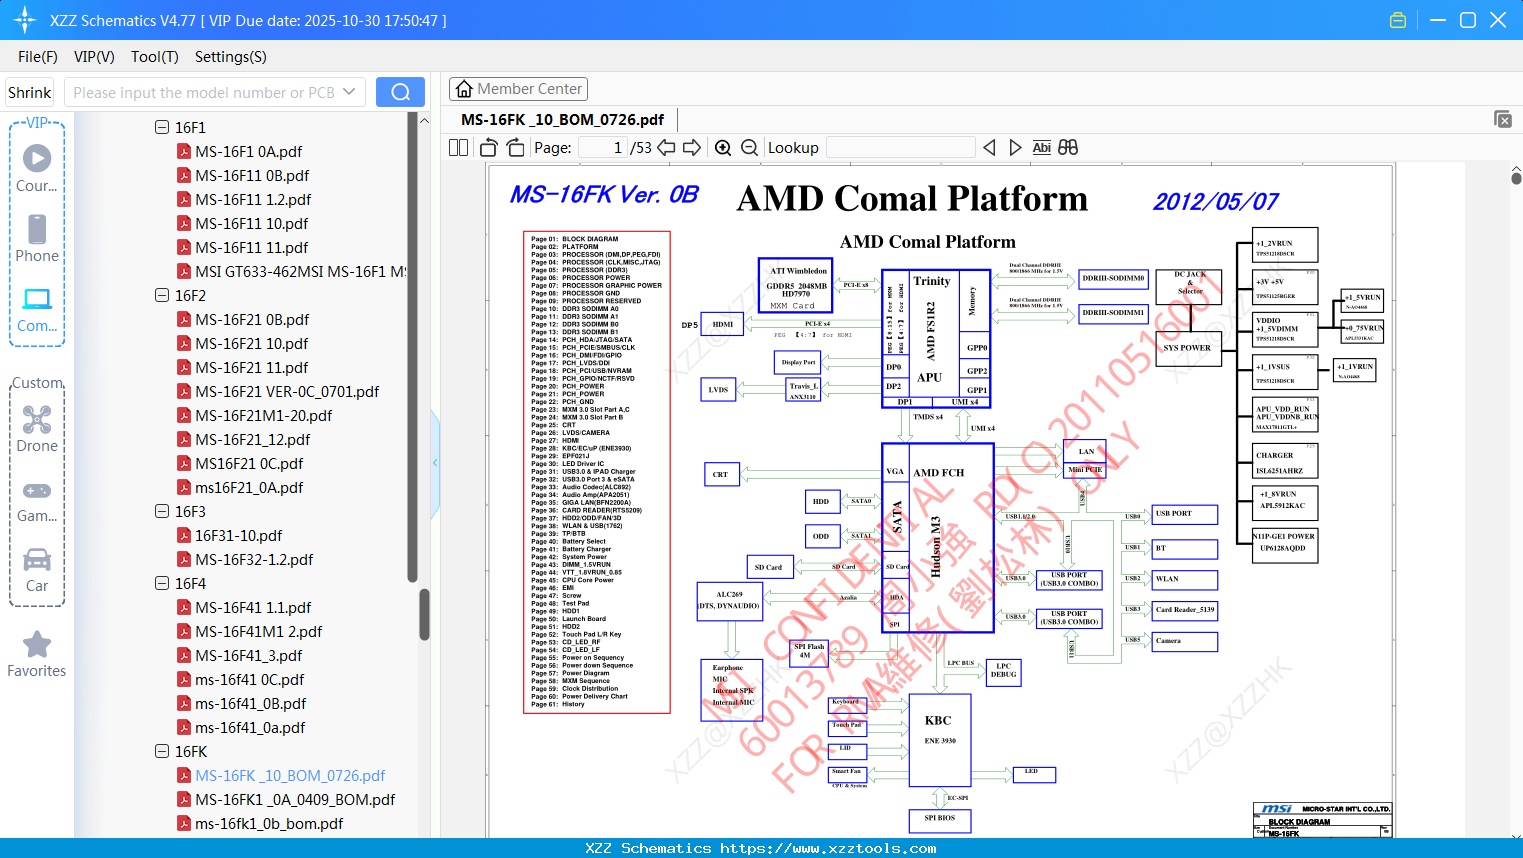Open MS-16FK1 _0A_0409_BOM.pdf
The image size is (1523, 858).
(x=295, y=799)
